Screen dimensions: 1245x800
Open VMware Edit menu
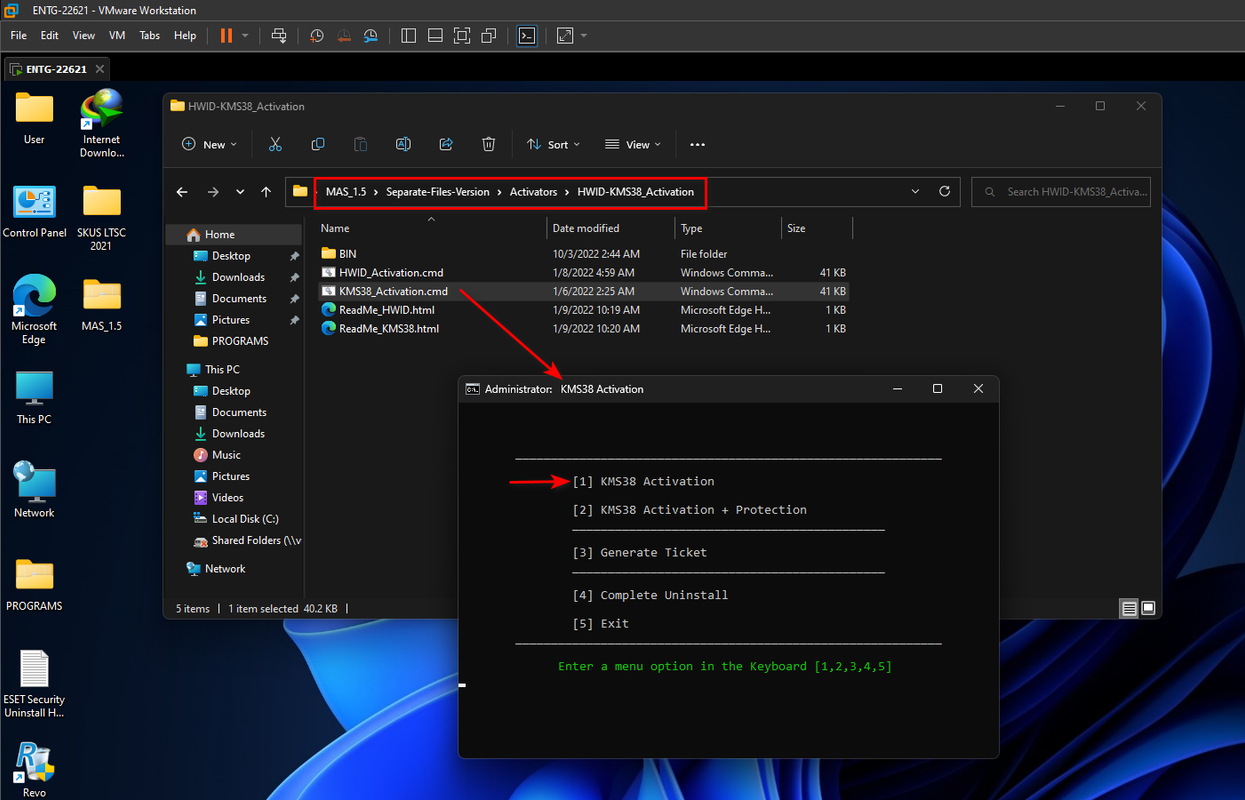point(50,35)
